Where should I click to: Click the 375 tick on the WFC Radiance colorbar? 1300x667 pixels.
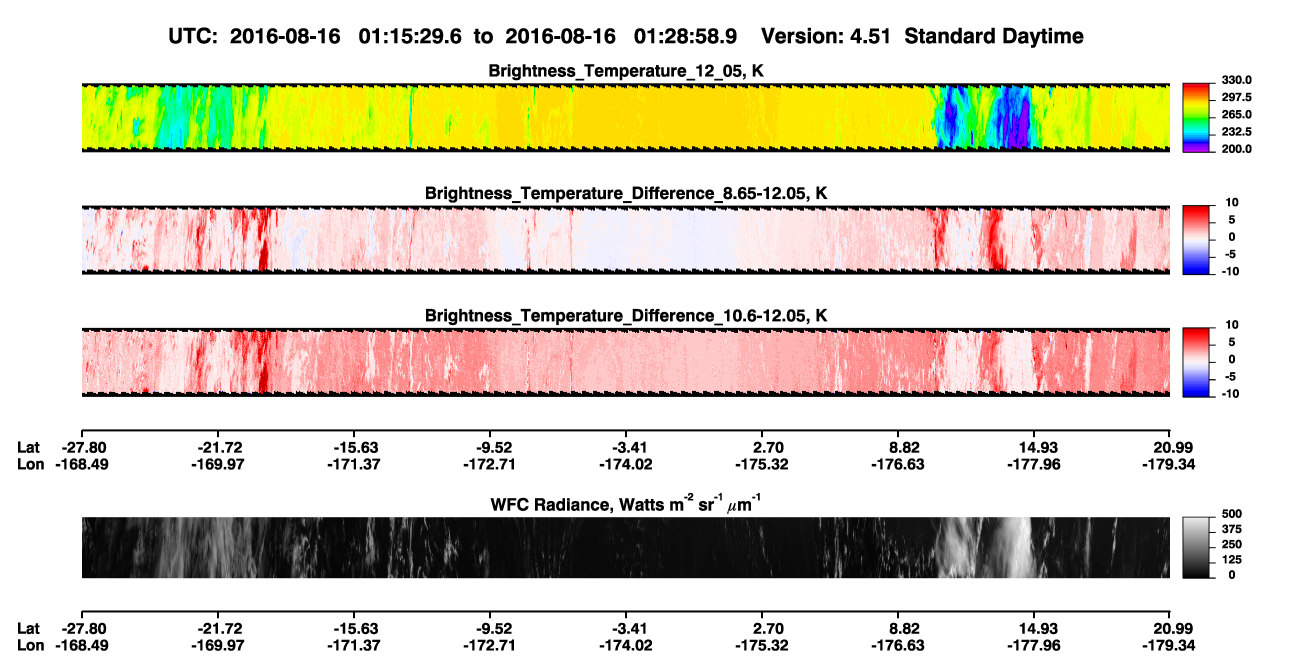tap(1231, 529)
